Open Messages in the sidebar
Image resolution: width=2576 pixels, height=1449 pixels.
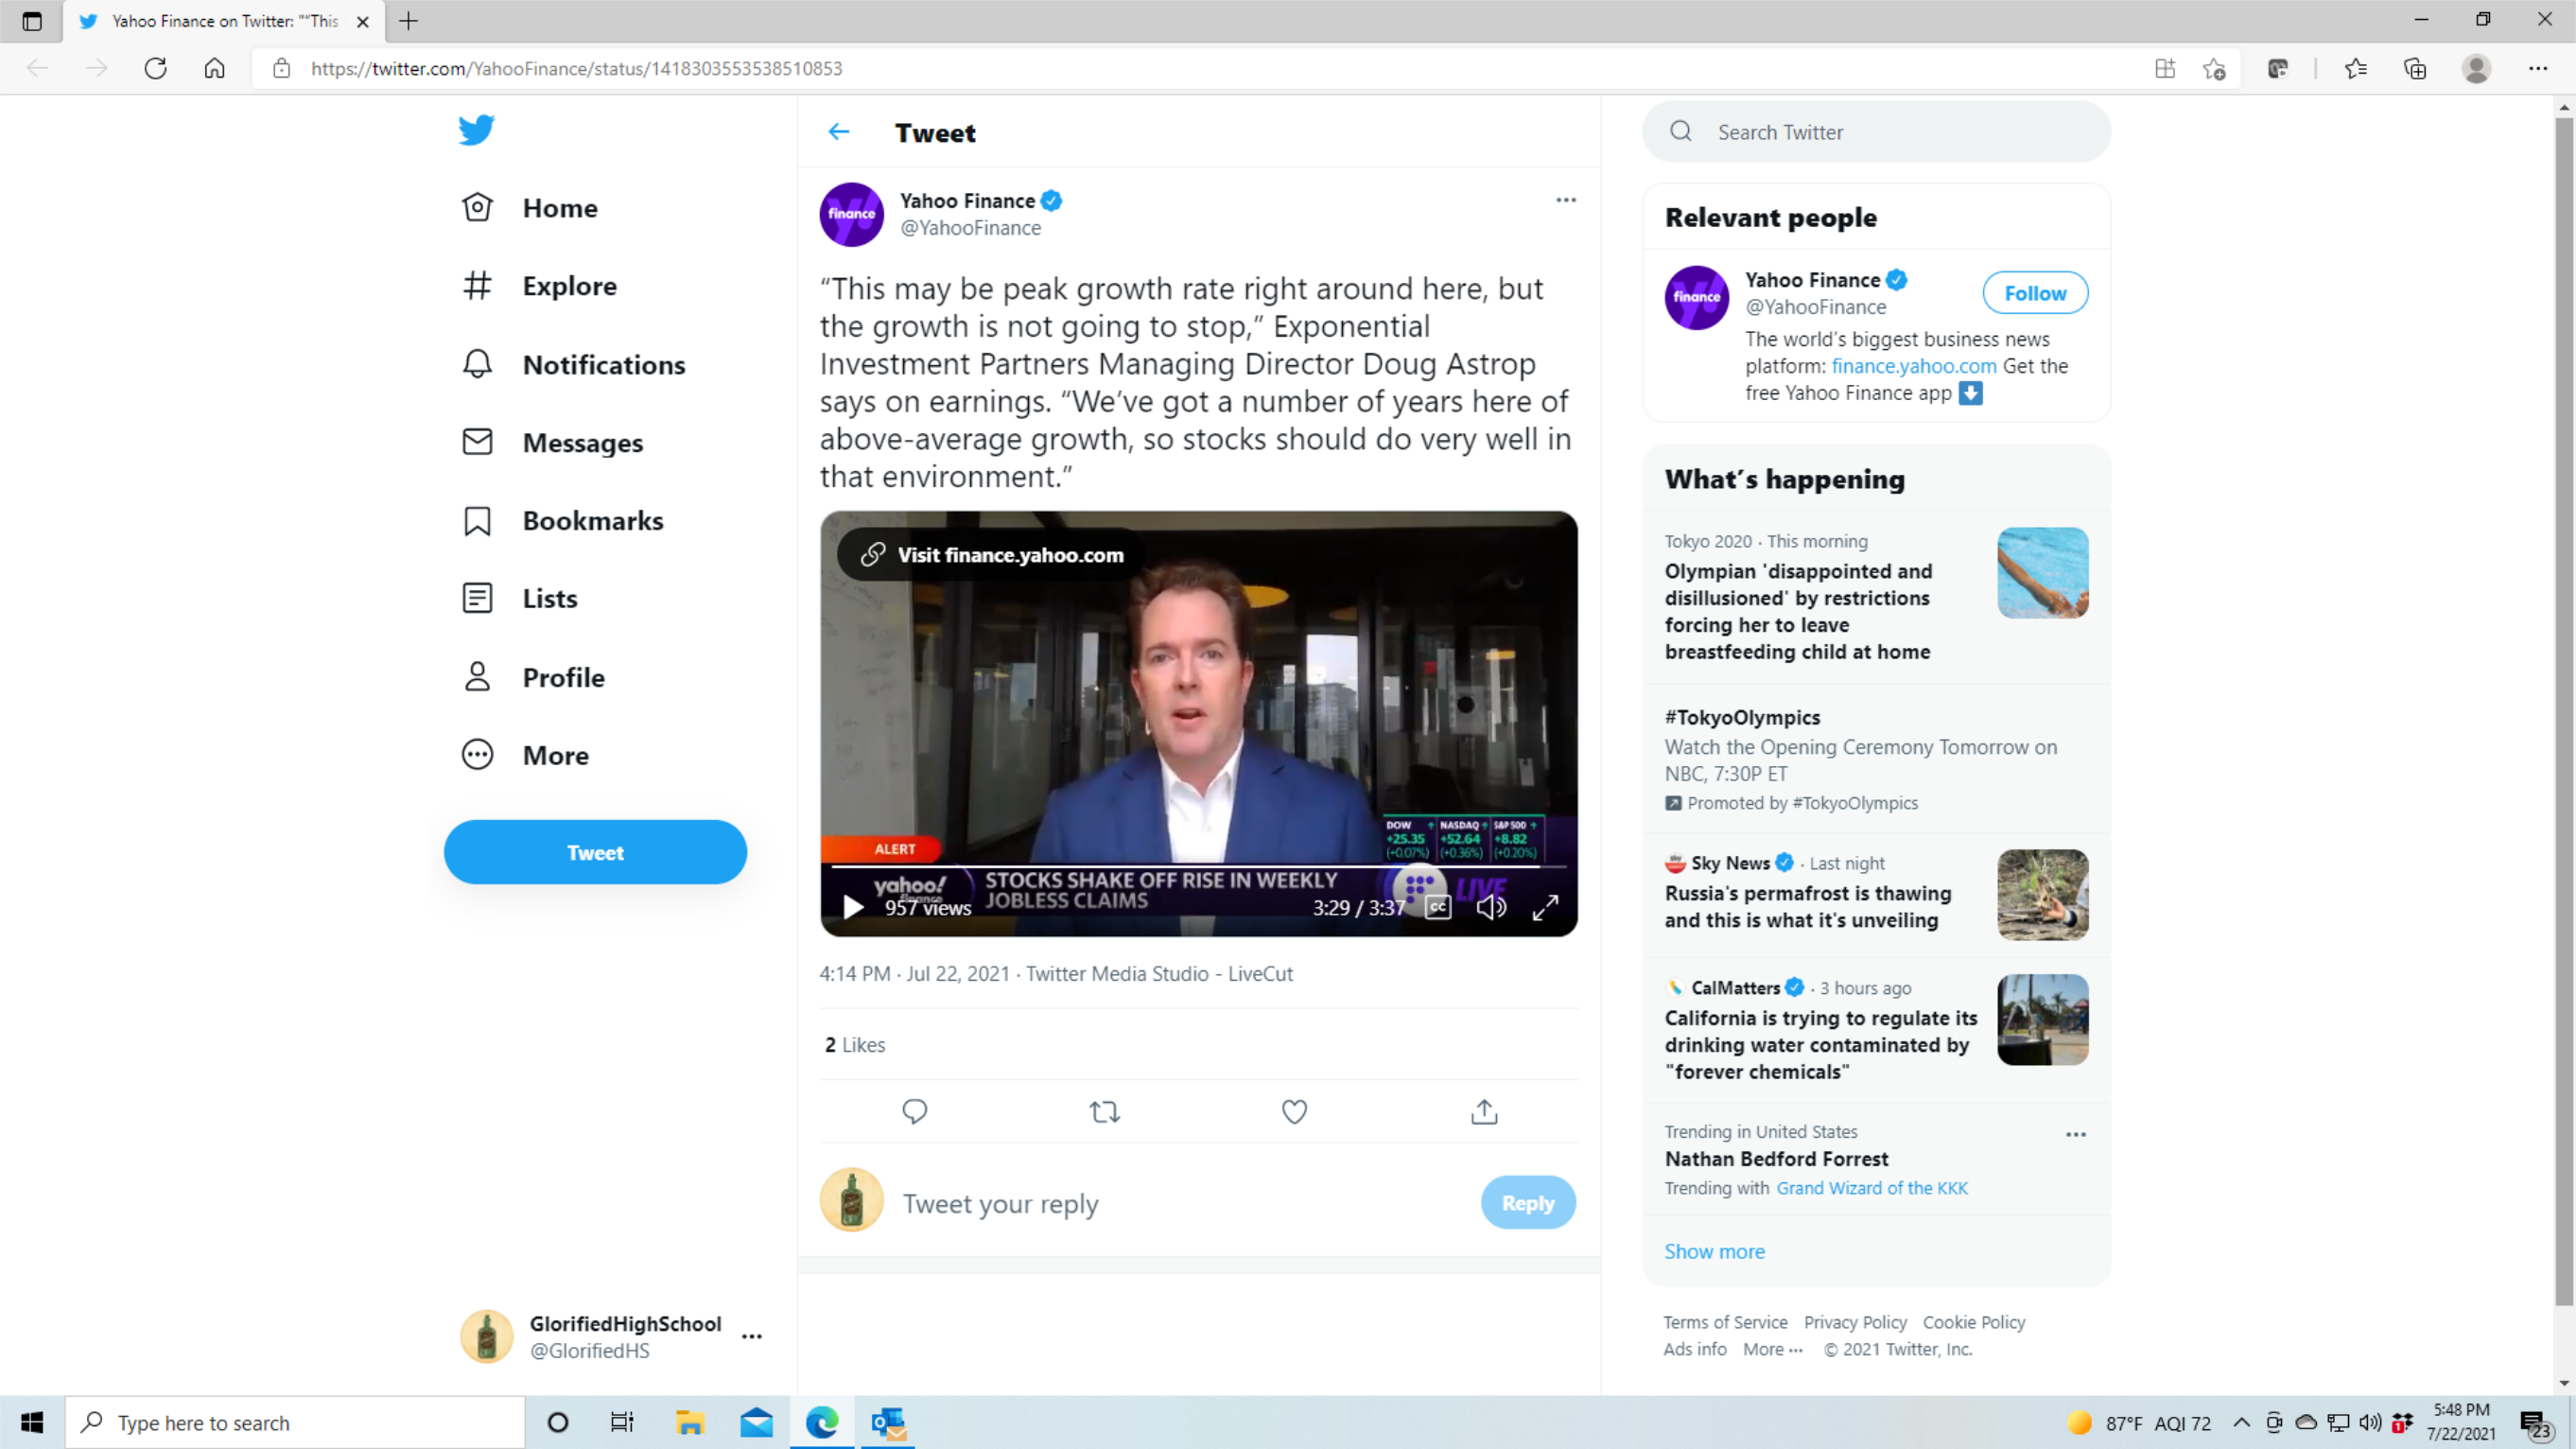pyautogui.click(x=553, y=443)
